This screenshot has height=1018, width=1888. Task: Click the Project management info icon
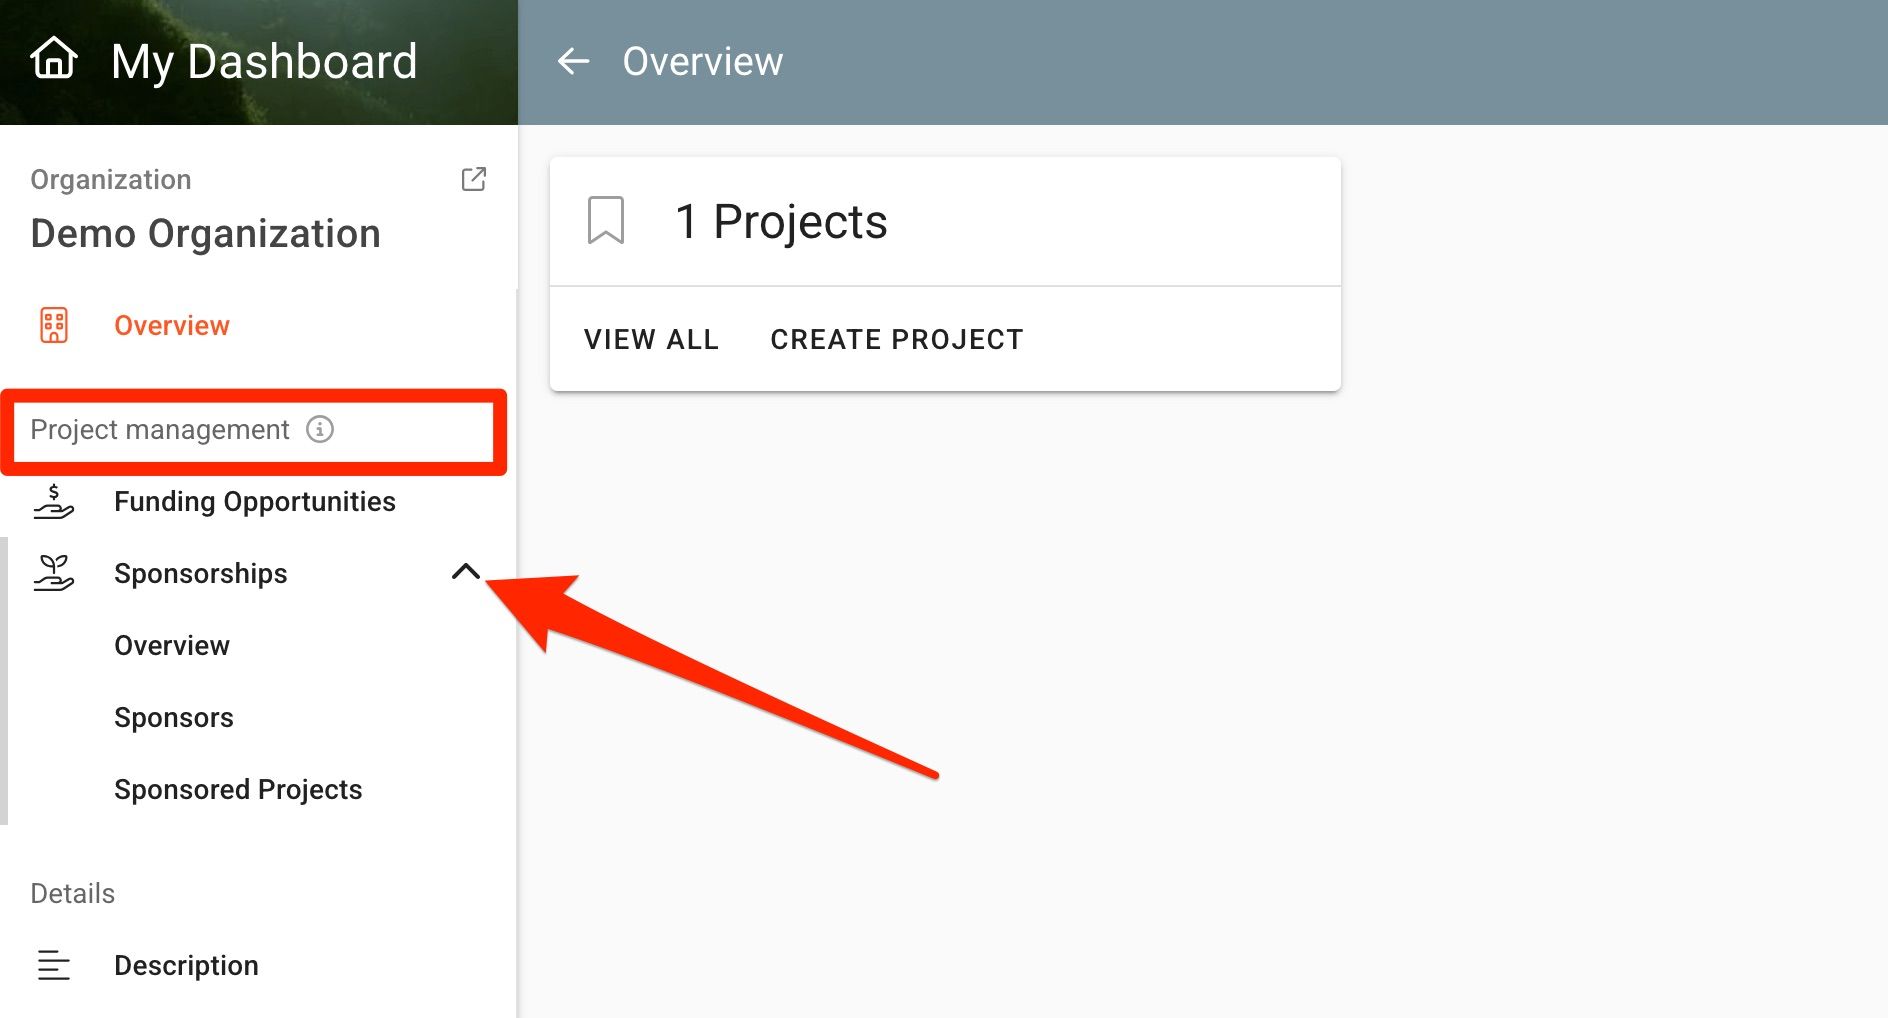[320, 429]
